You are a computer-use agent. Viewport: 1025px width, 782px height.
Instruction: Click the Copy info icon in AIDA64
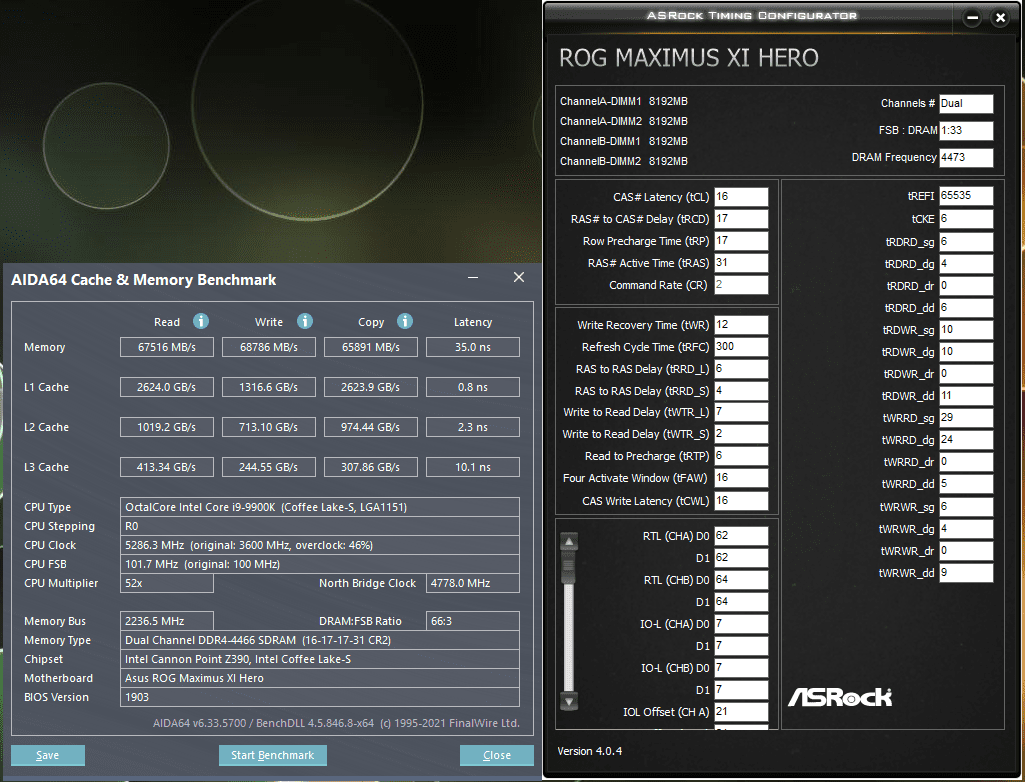[x=405, y=321]
